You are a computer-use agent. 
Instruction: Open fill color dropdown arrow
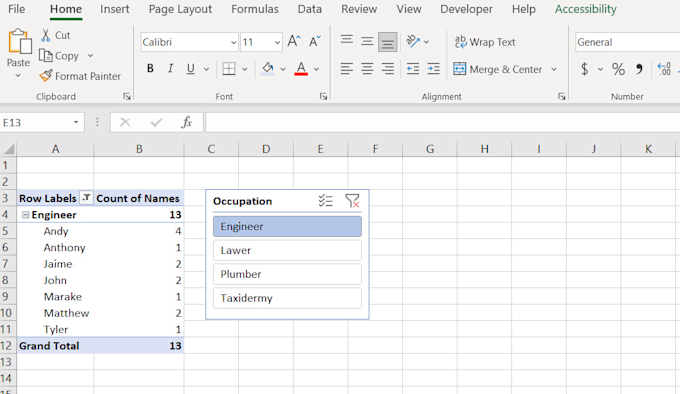coord(283,69)
